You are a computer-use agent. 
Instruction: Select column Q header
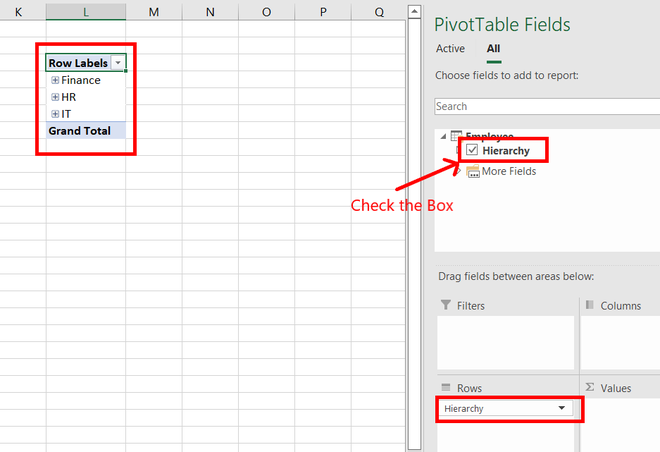coord(379,12)
